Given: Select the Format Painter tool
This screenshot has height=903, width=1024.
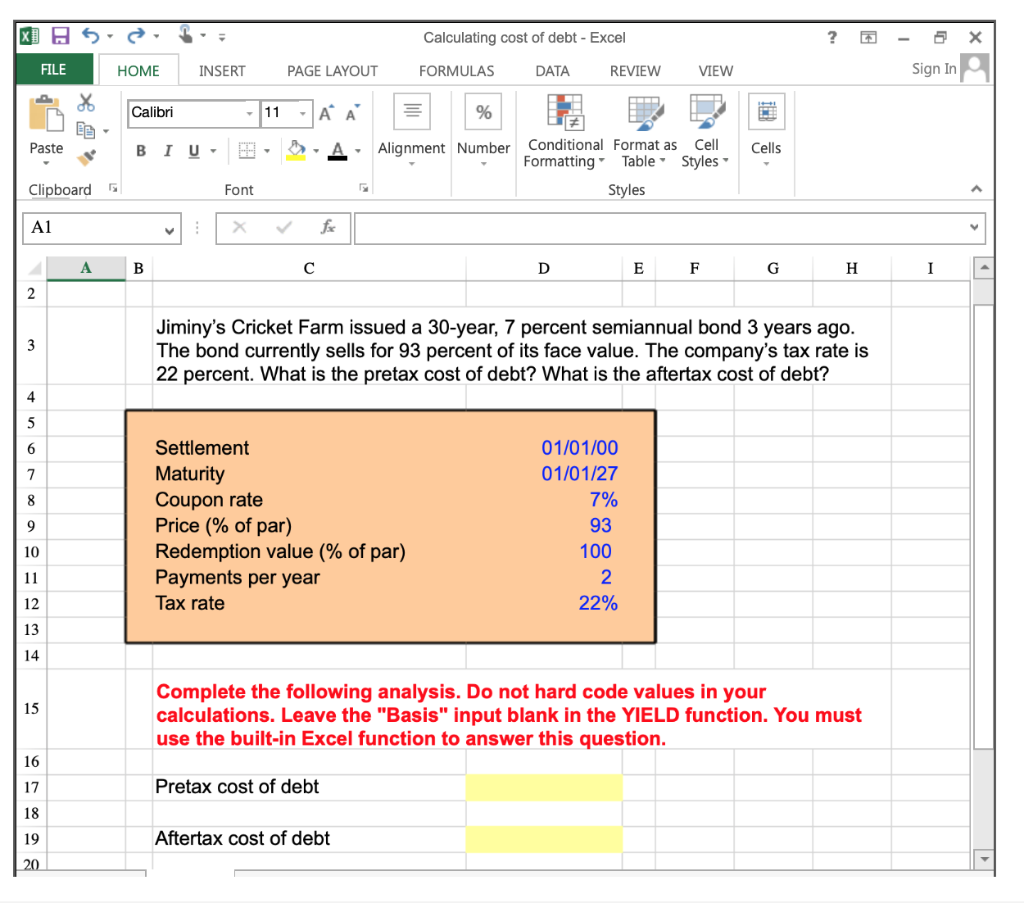Looking at the screenshot, I should (87, 156).
